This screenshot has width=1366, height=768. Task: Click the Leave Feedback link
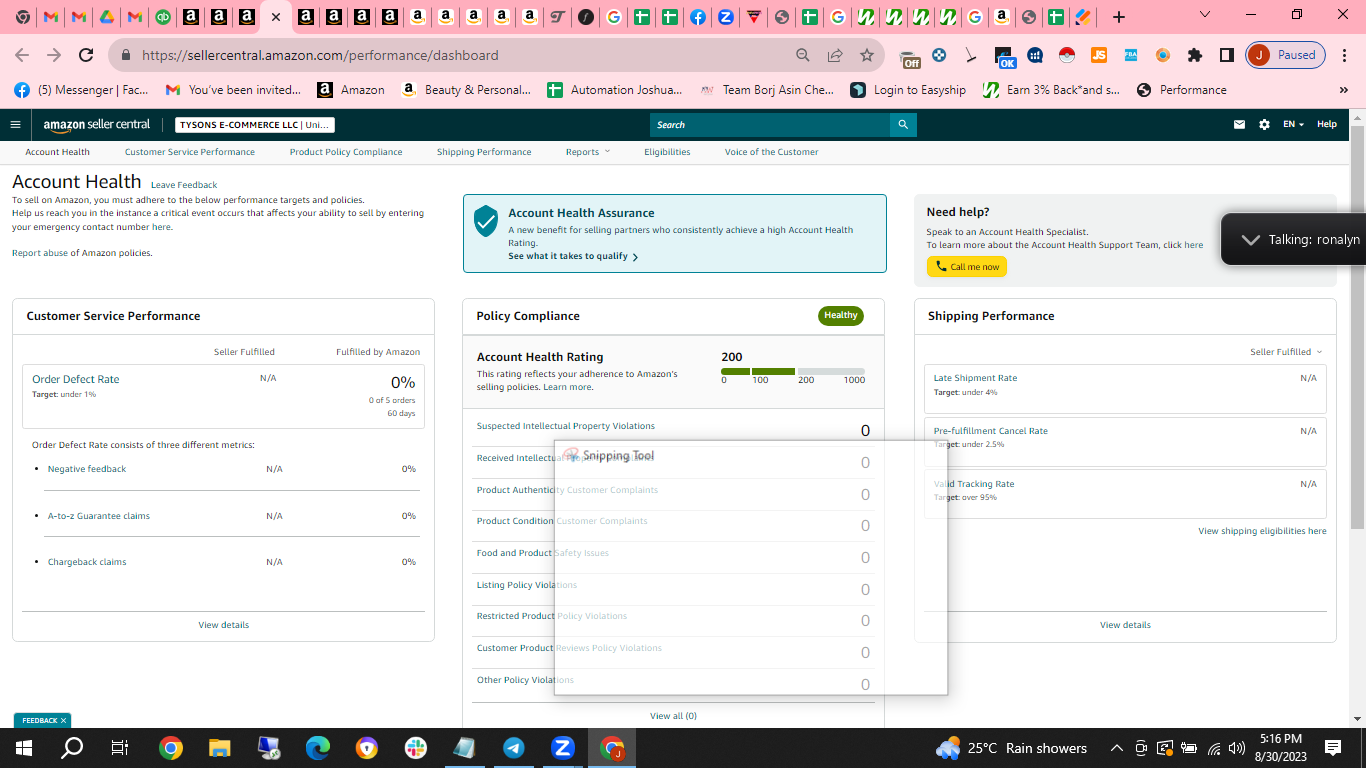point(184,185)
